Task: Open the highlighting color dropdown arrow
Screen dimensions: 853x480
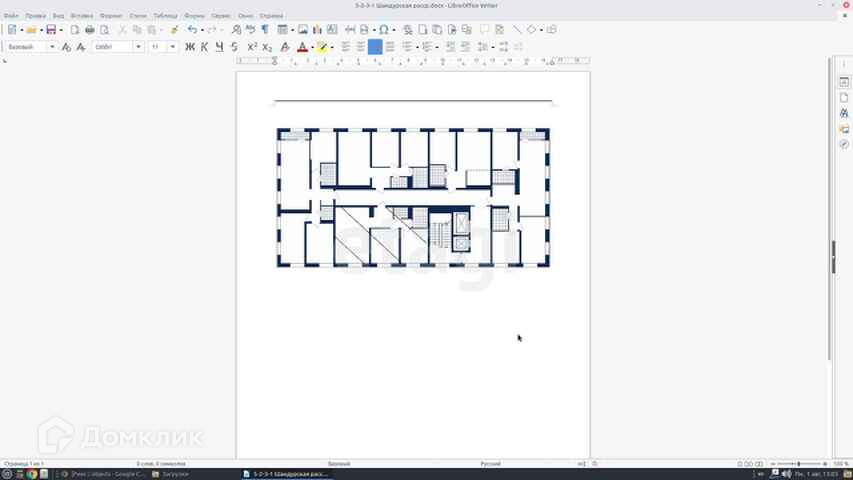Action: [332, 47]
